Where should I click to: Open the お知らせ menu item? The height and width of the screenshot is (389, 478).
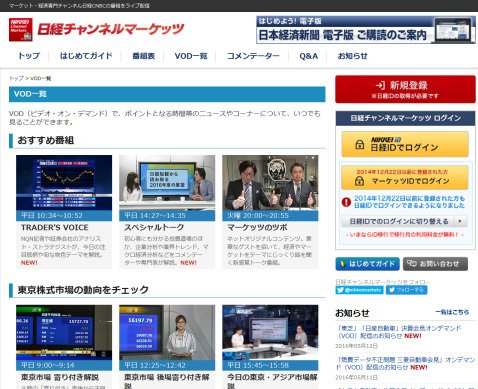(352, 56)
